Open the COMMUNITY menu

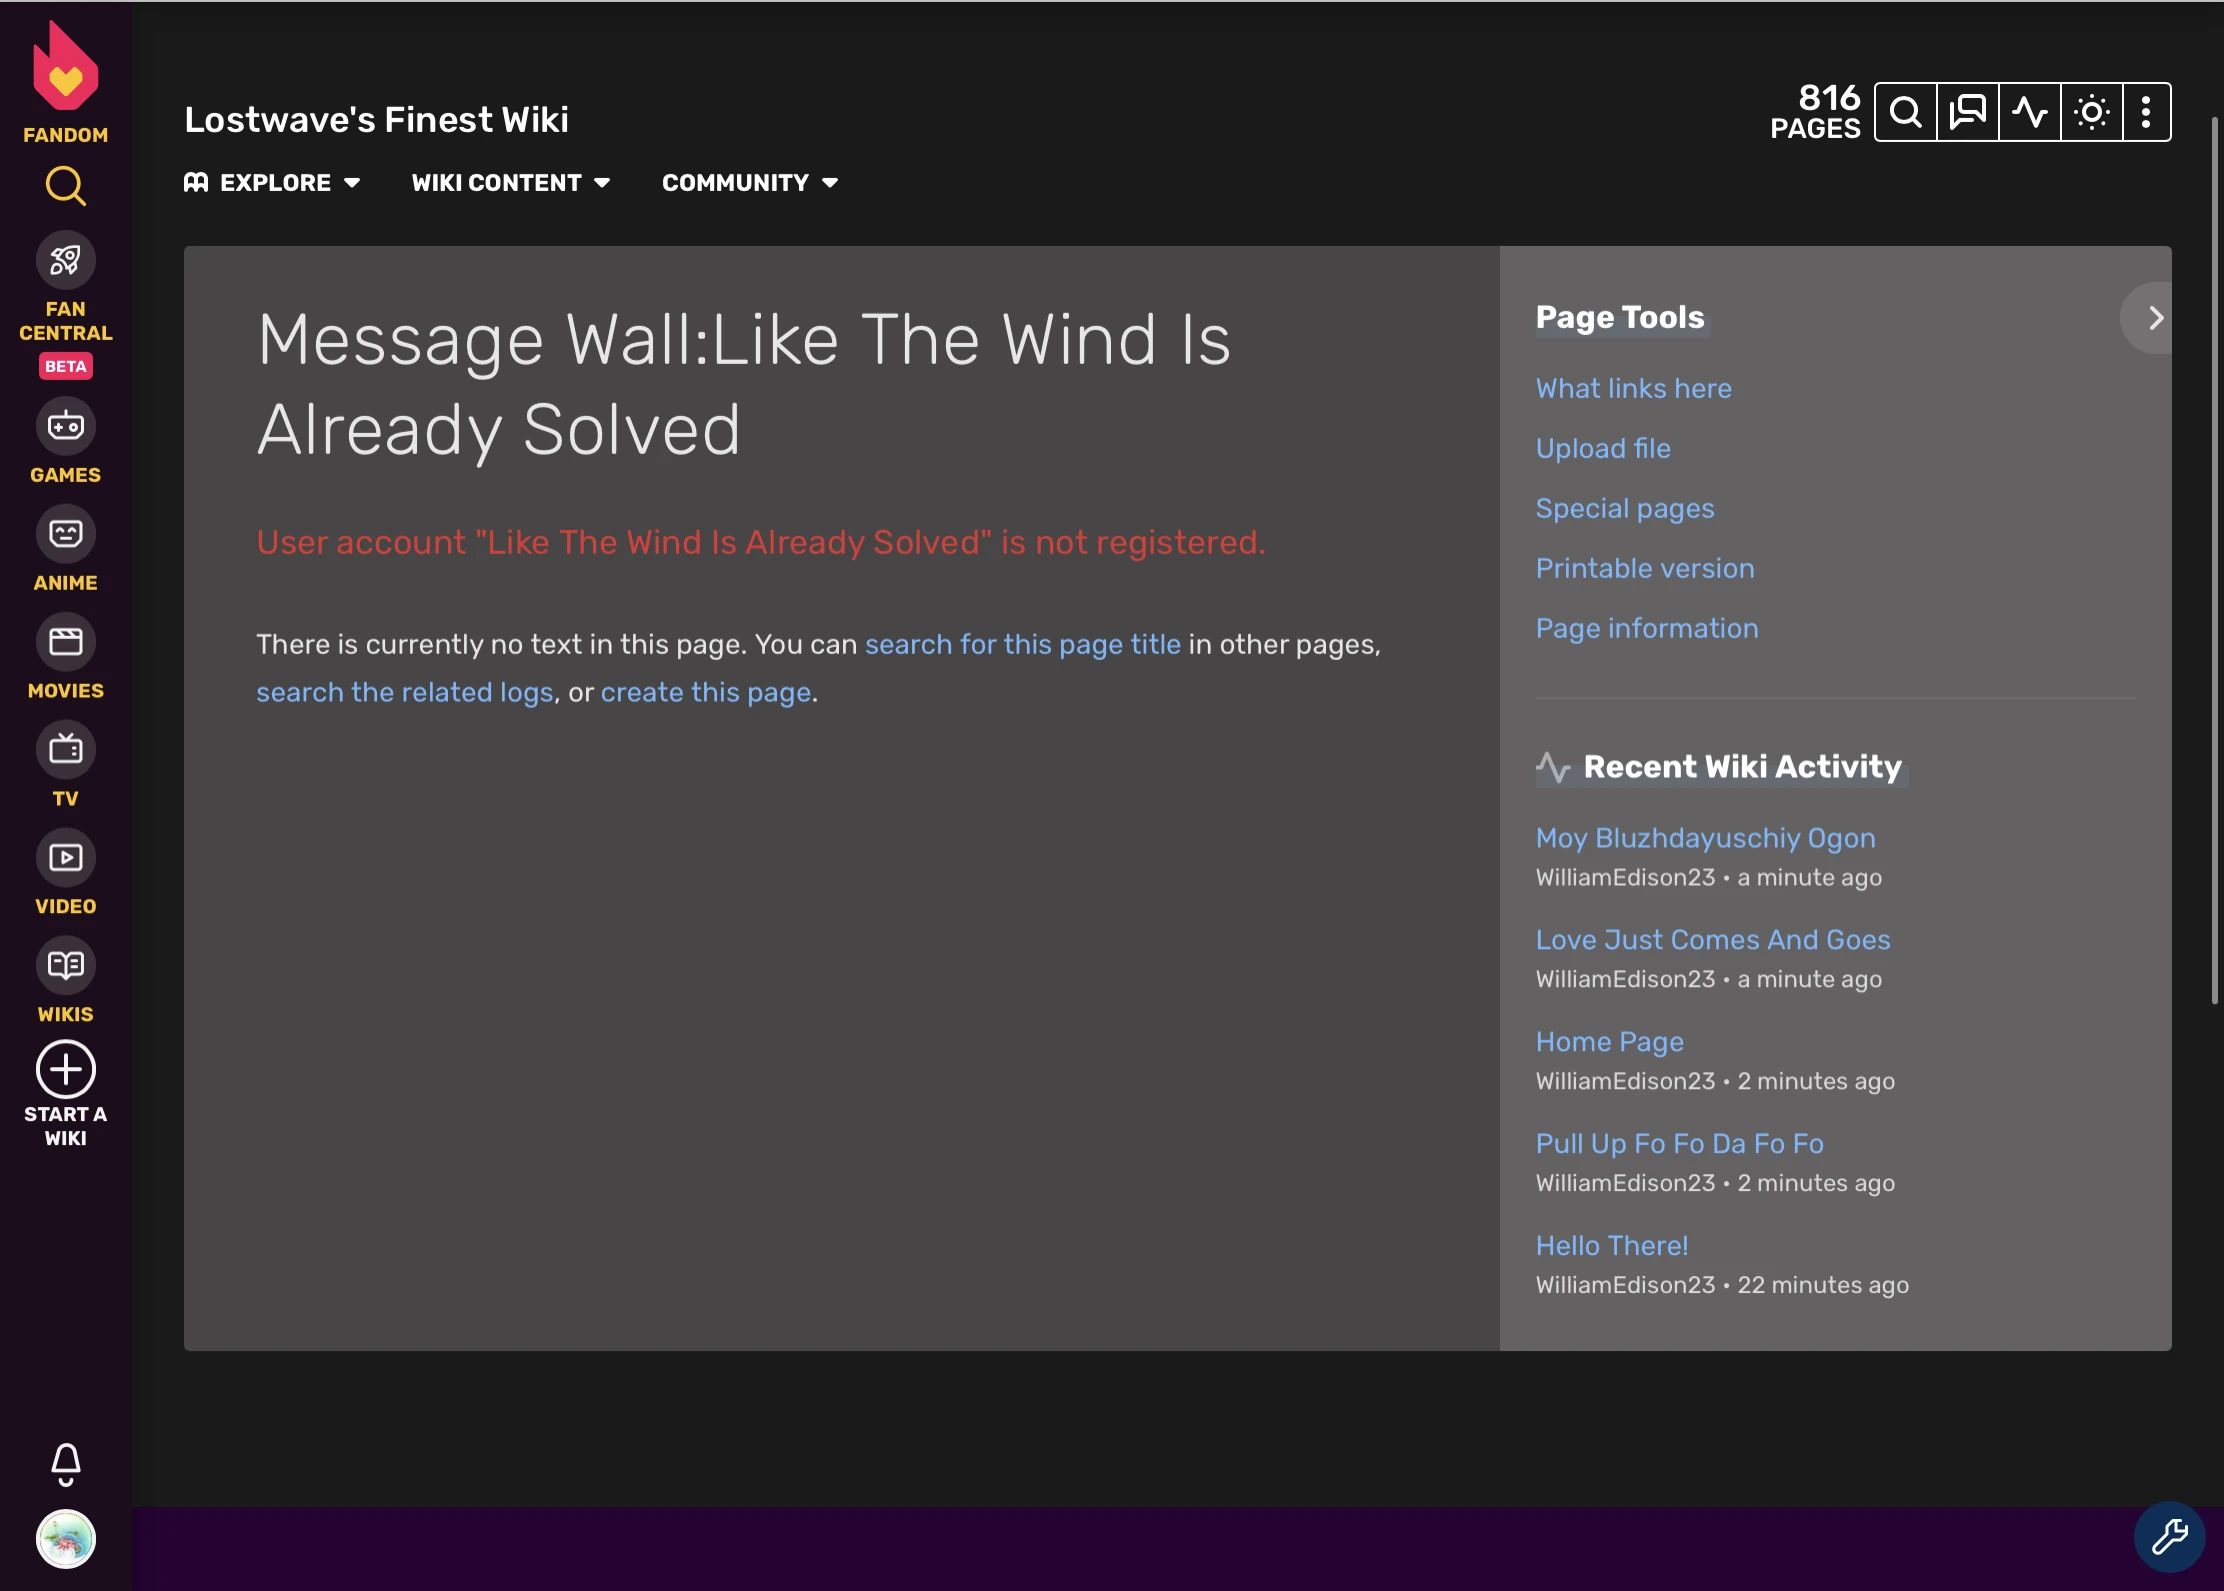tap(748, 182)
